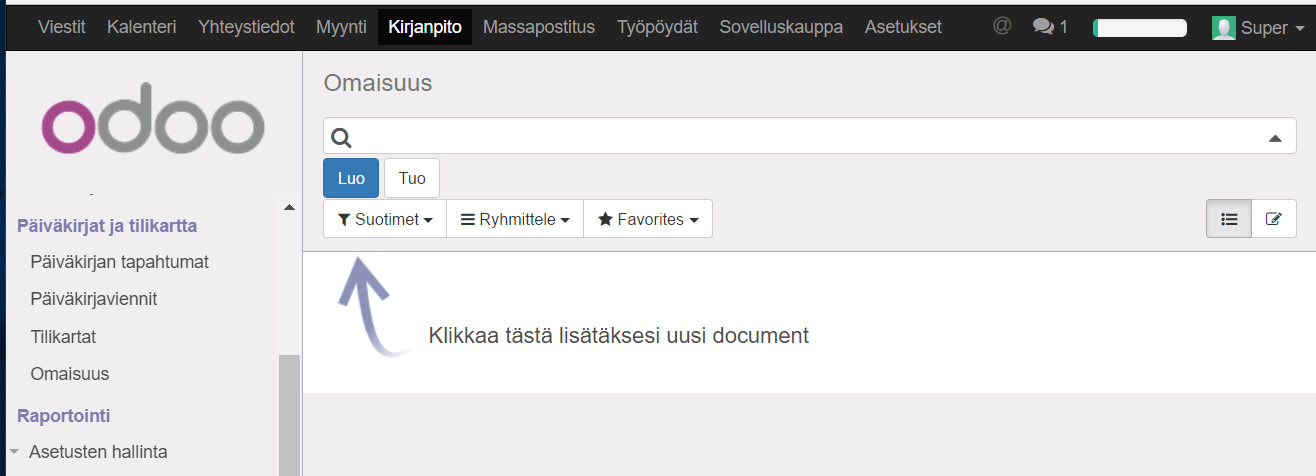Open the Yhteystiedot menu
Viewport: 1316px width, 476px height.
(246, 27)
